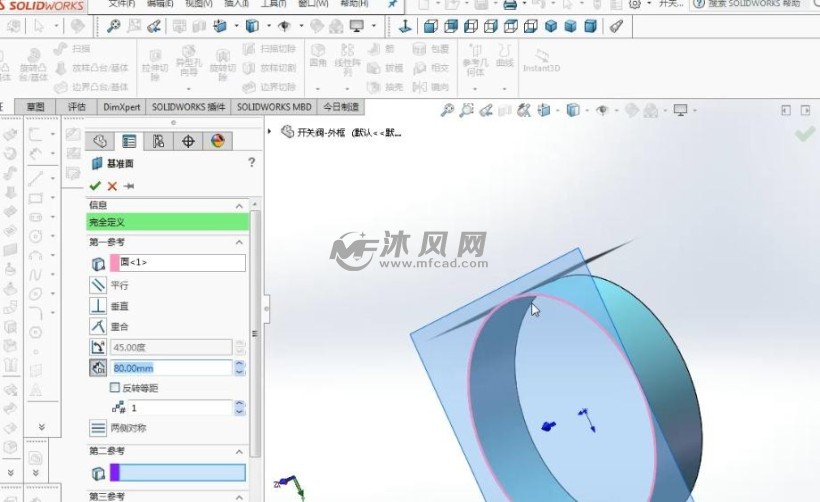Click the 圆<1> first reference field

pyautogui.click(x=178, y=263)
